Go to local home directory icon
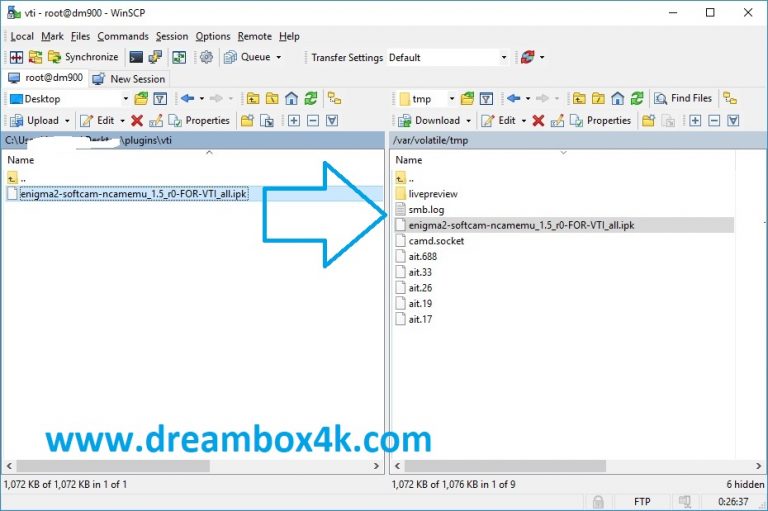 291,99
